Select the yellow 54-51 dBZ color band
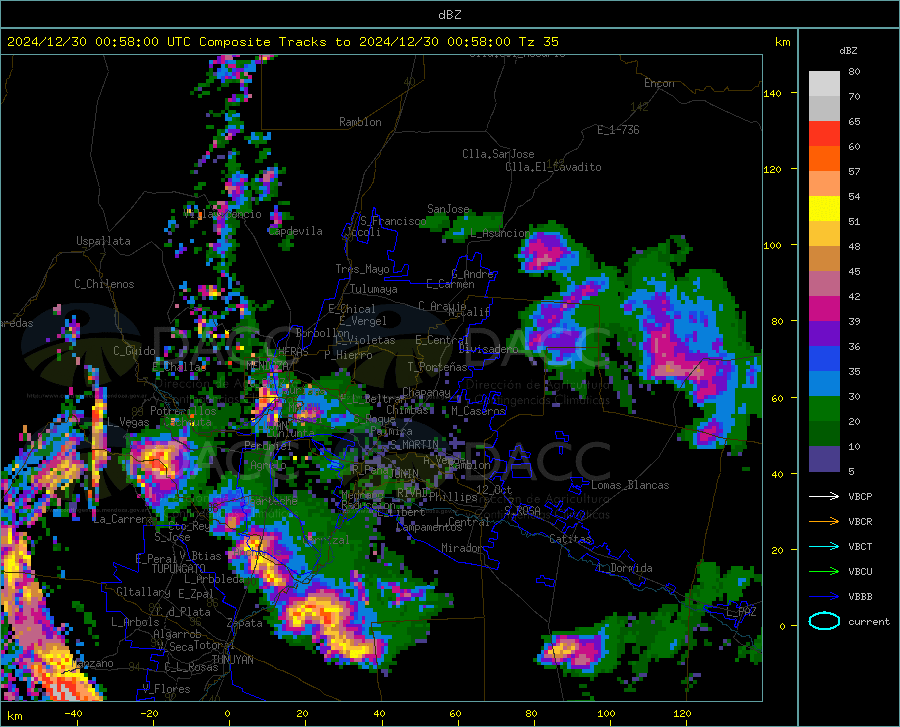The width and height of the screenshot is (900, 727). [x=824, y=209]
